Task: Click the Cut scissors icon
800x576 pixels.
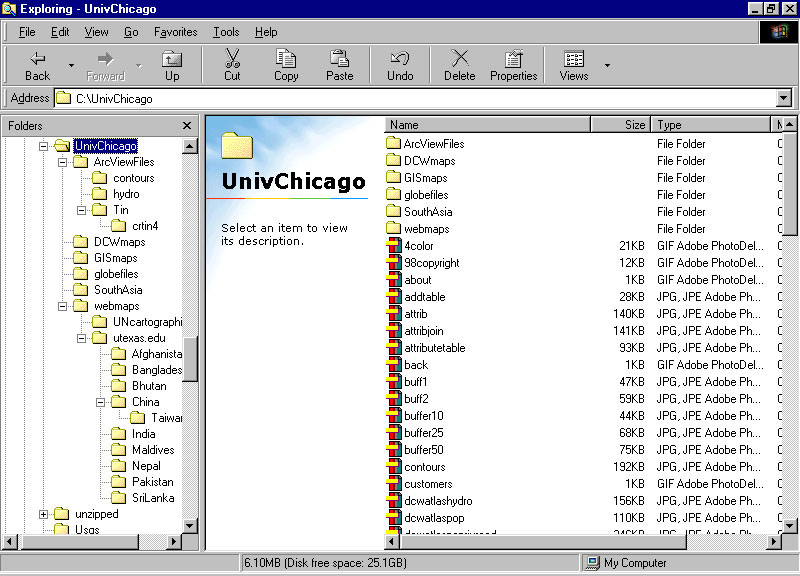Action: 232,59
